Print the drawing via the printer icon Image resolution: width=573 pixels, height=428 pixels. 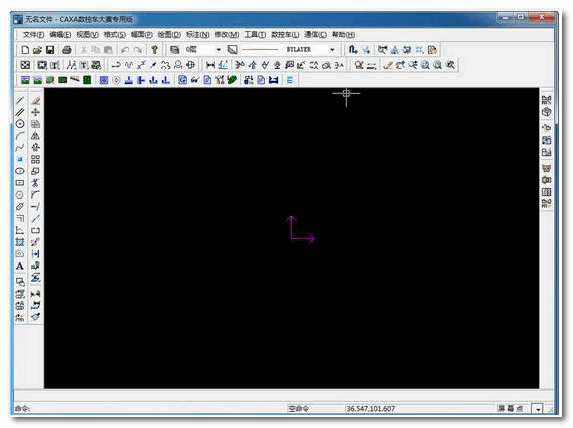tap(67, 50)
